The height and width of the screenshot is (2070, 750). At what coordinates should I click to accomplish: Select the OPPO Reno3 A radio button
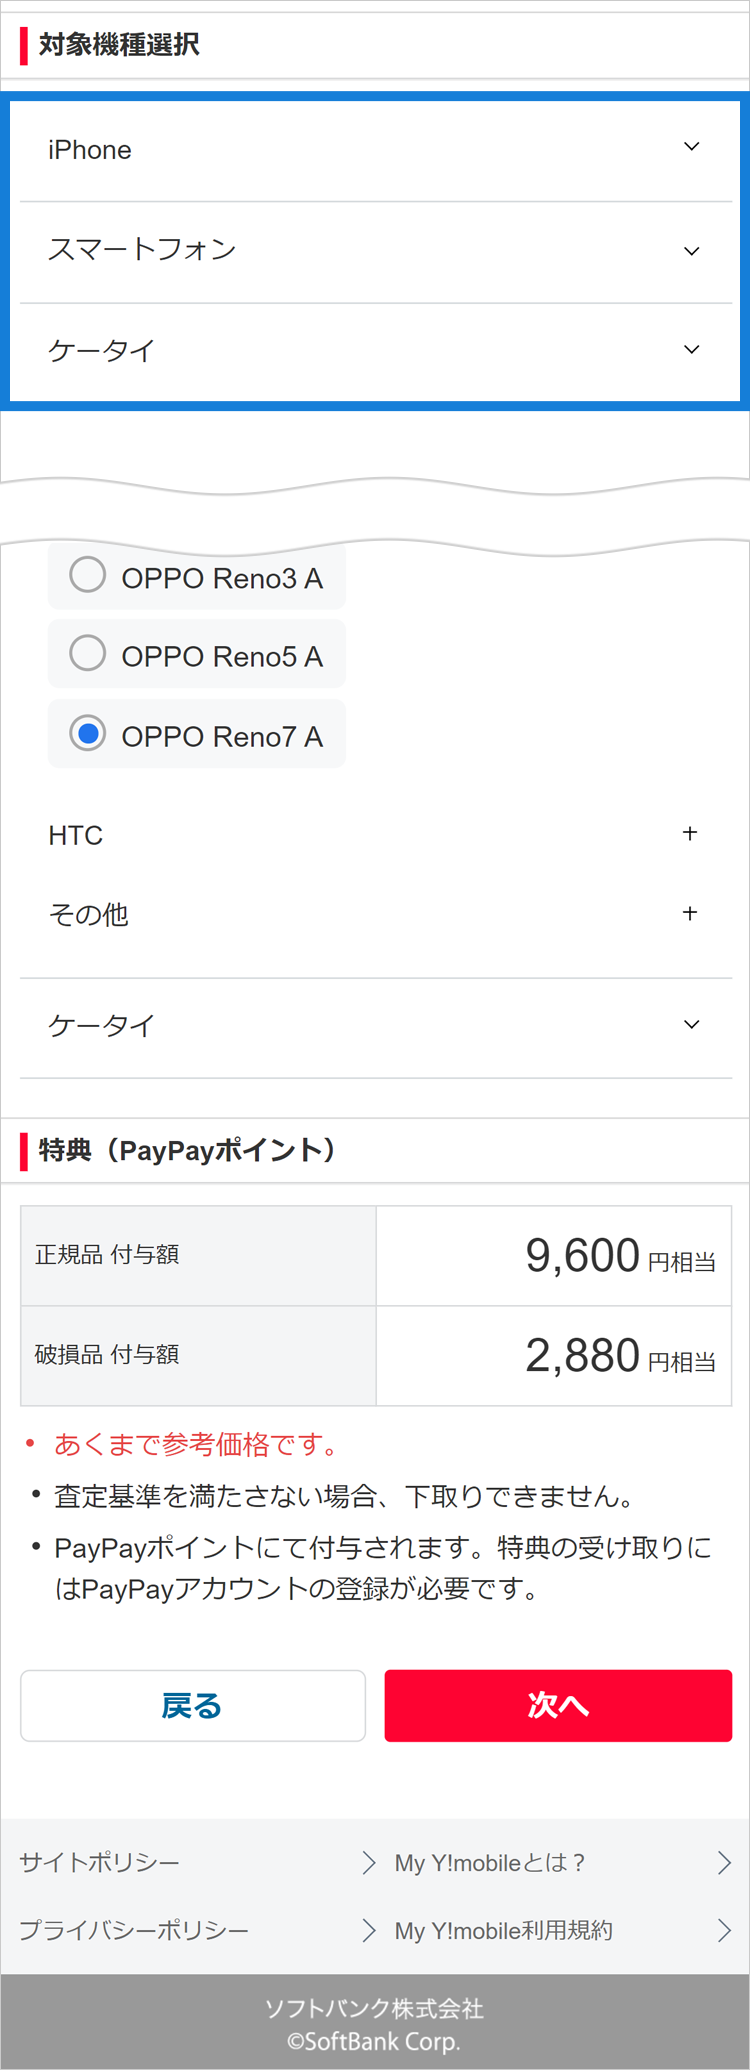(88, 575)
